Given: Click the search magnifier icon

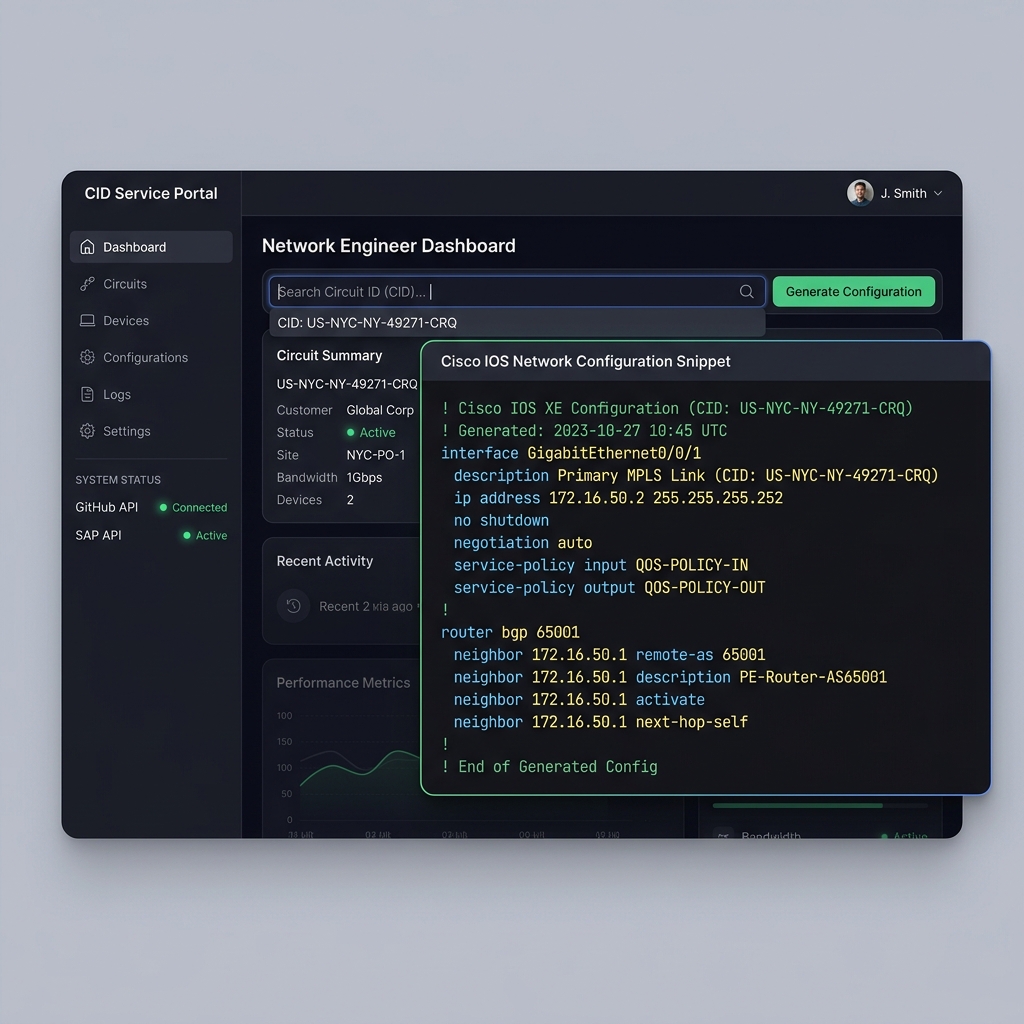Looking at the screenshot, I should [x=746, y=291].
